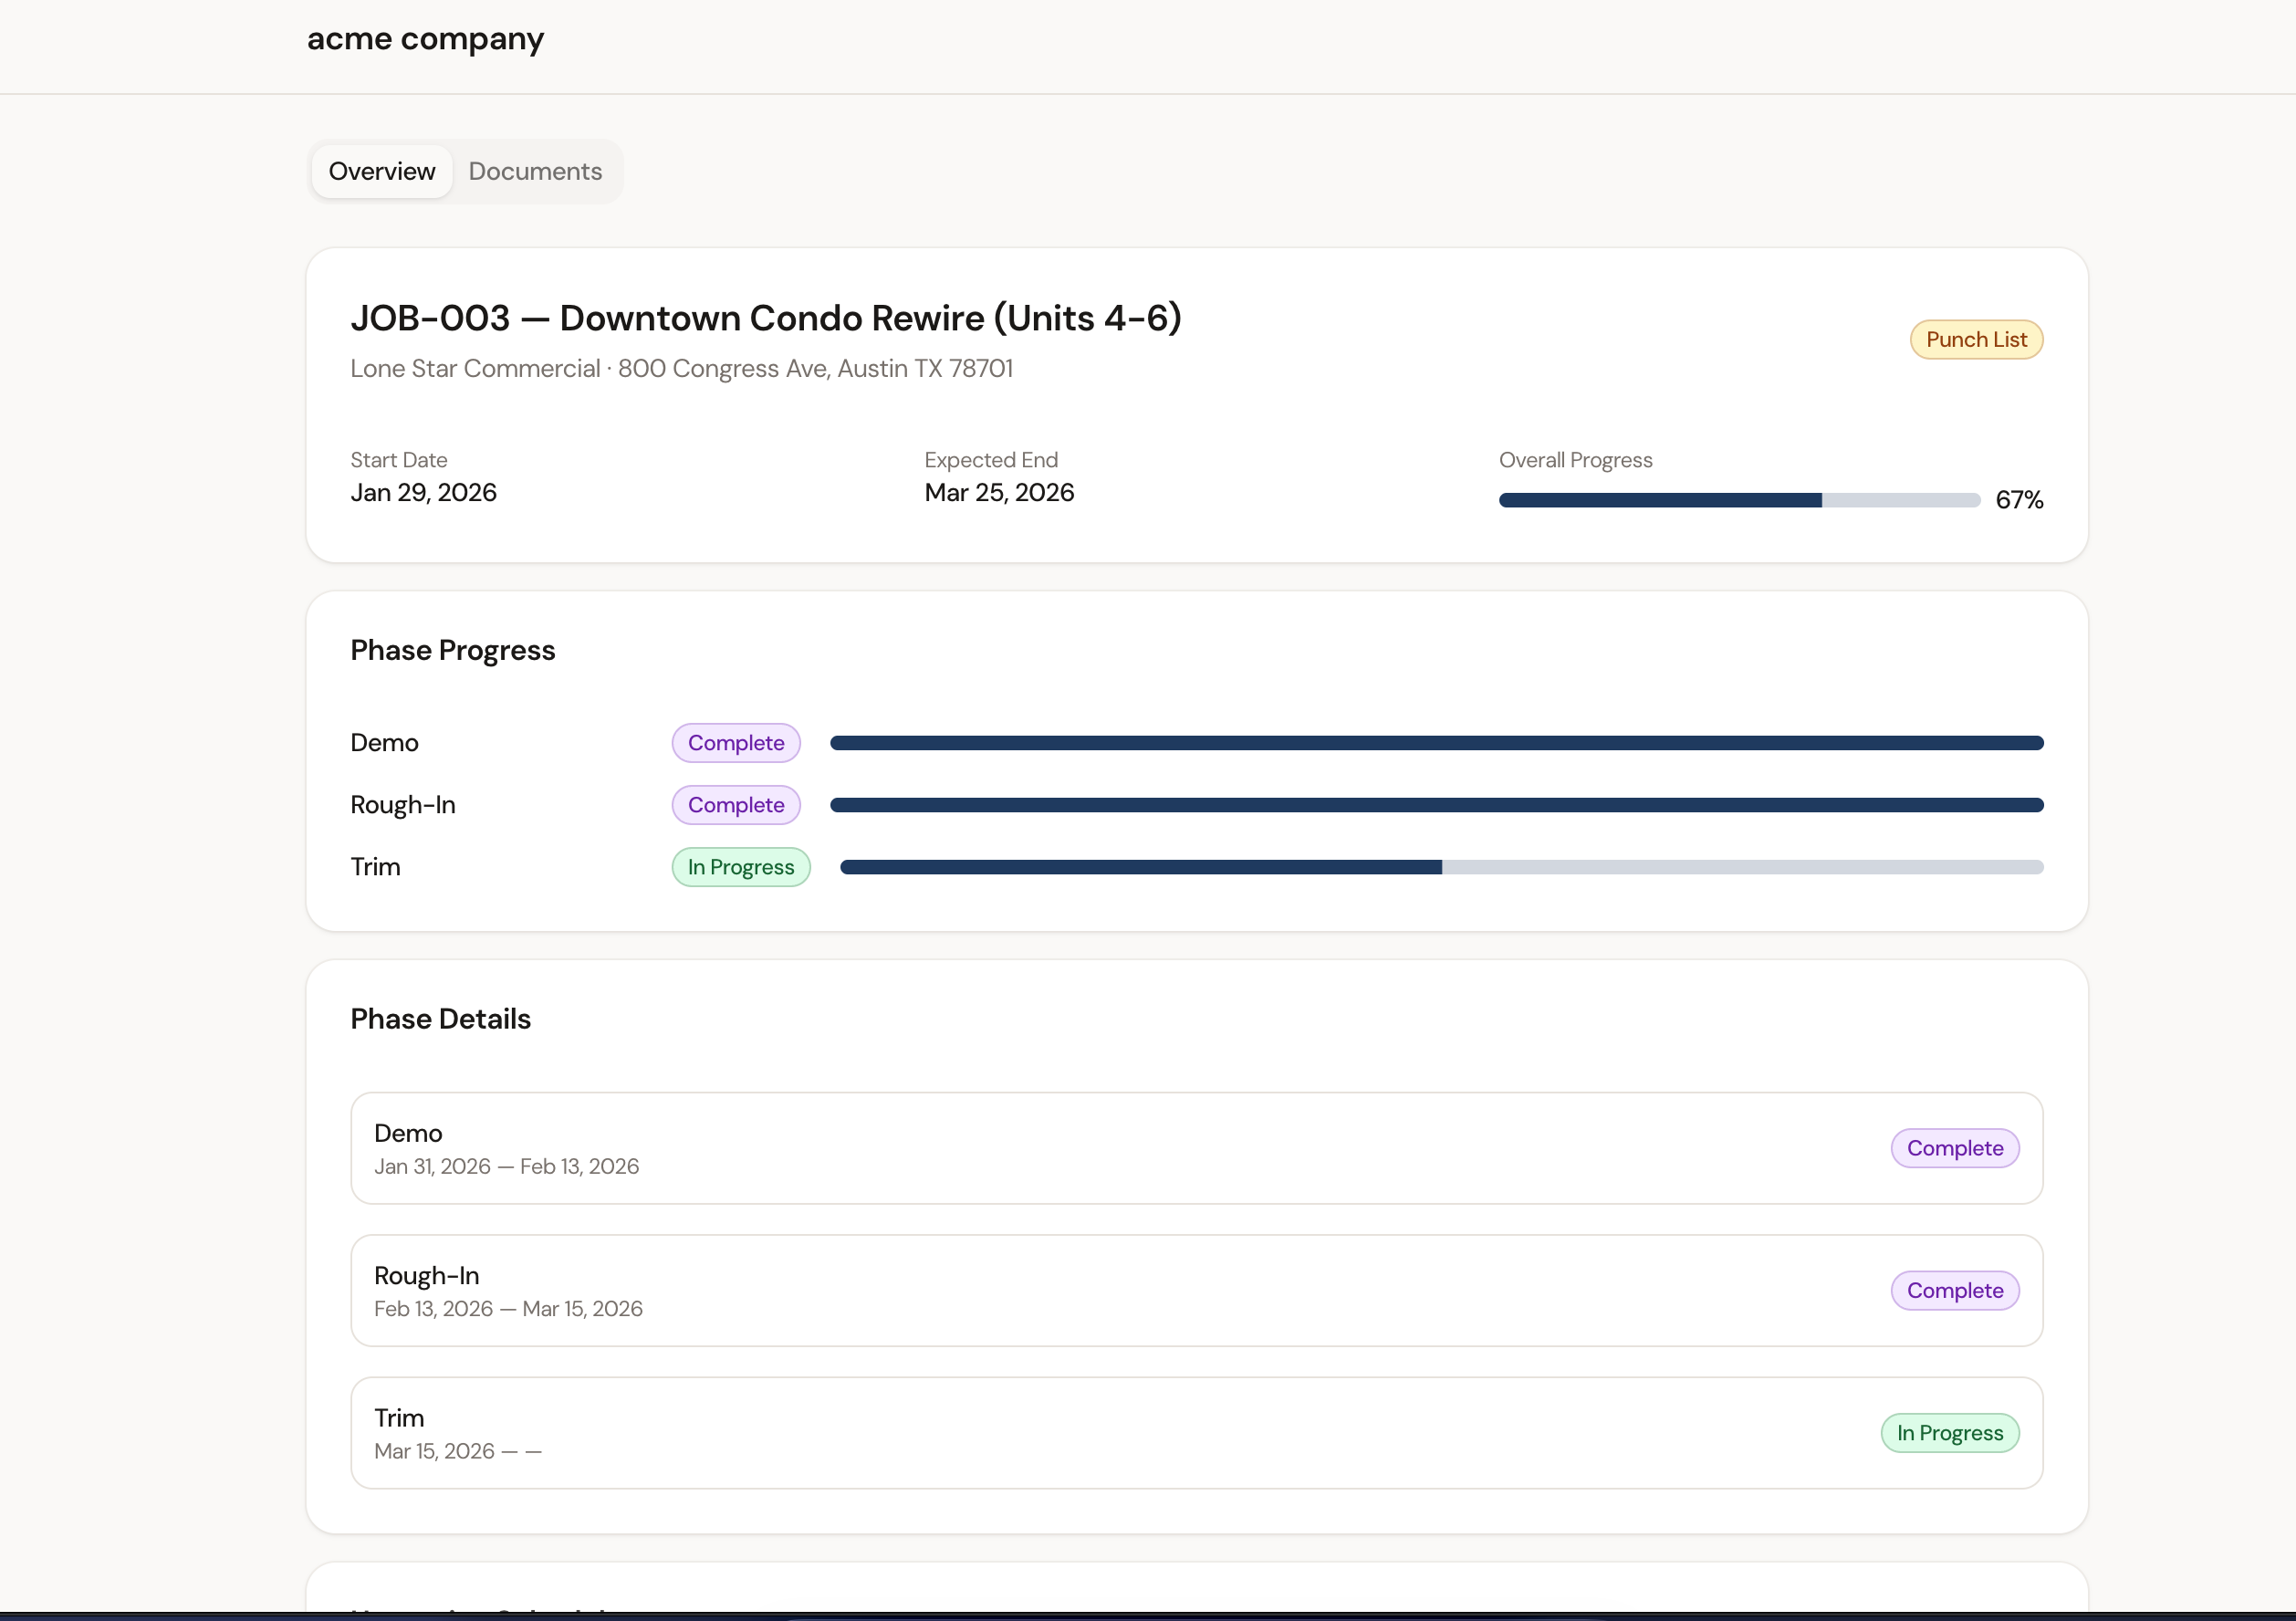The width and height of the screenshot is (2296, 1621).
Task: Open the Demo phase details card
Action: pyautogui.click(x=1100, y=1148)
